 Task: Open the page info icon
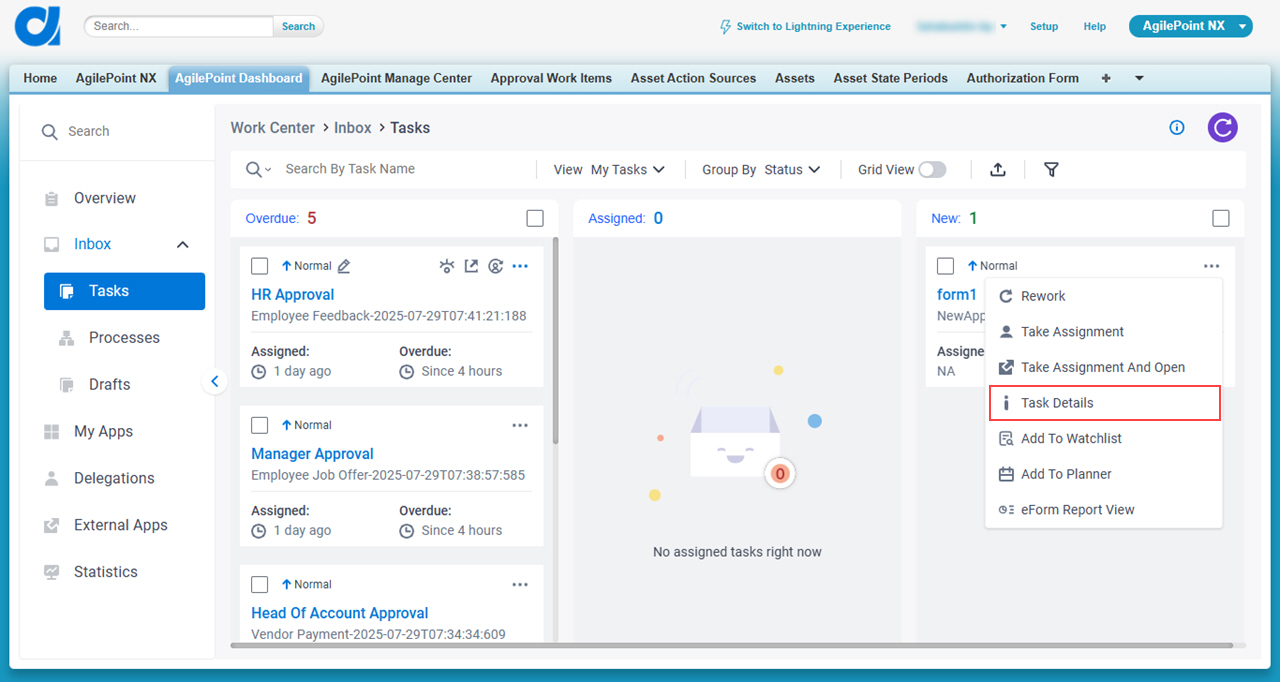tap(1177, 127)
